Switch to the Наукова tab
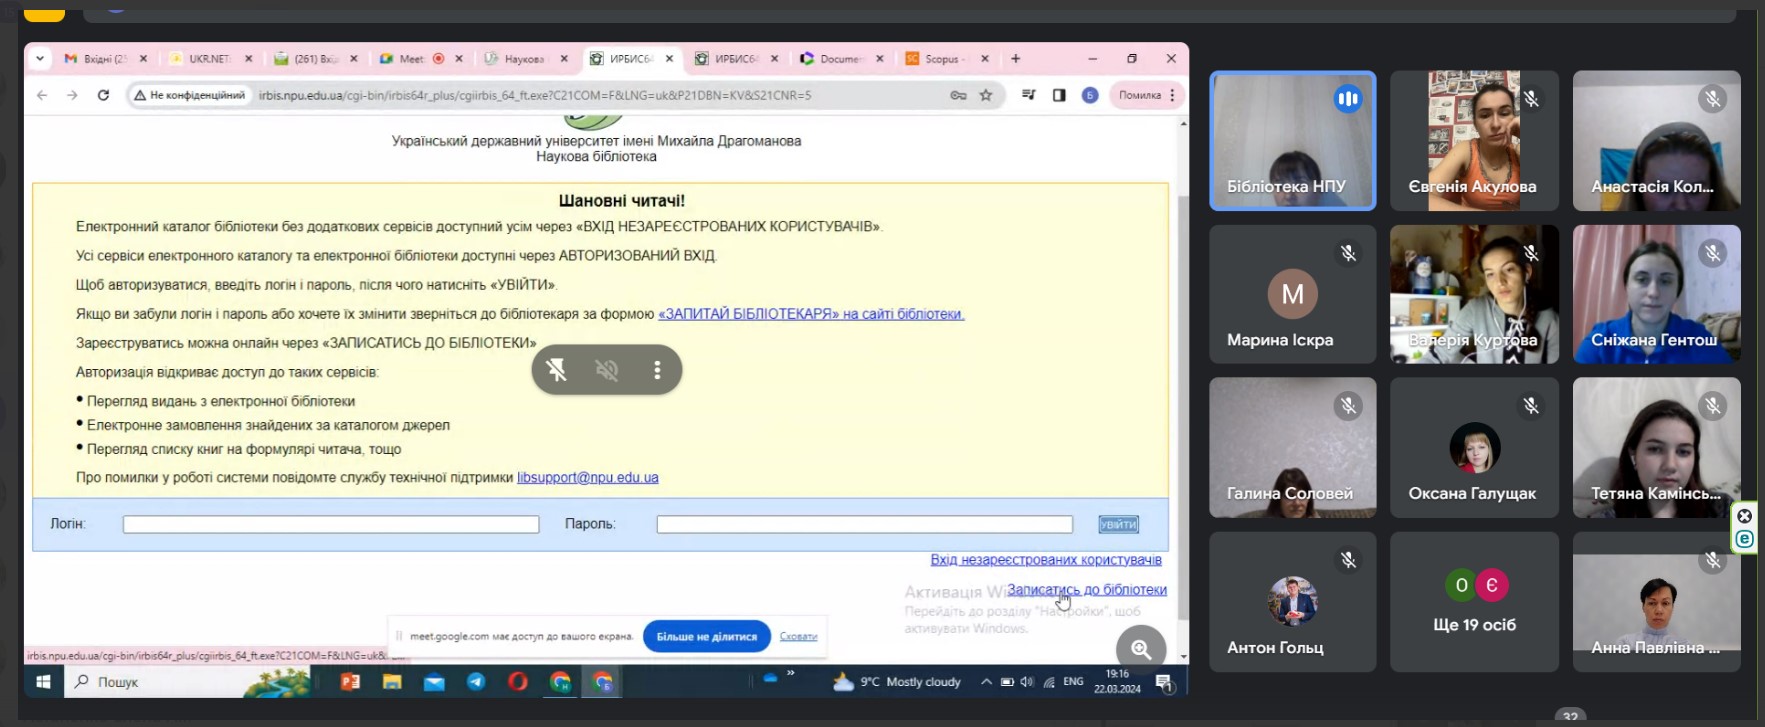1765x727 pixels. pyautogui.click(x=525, y=59)
